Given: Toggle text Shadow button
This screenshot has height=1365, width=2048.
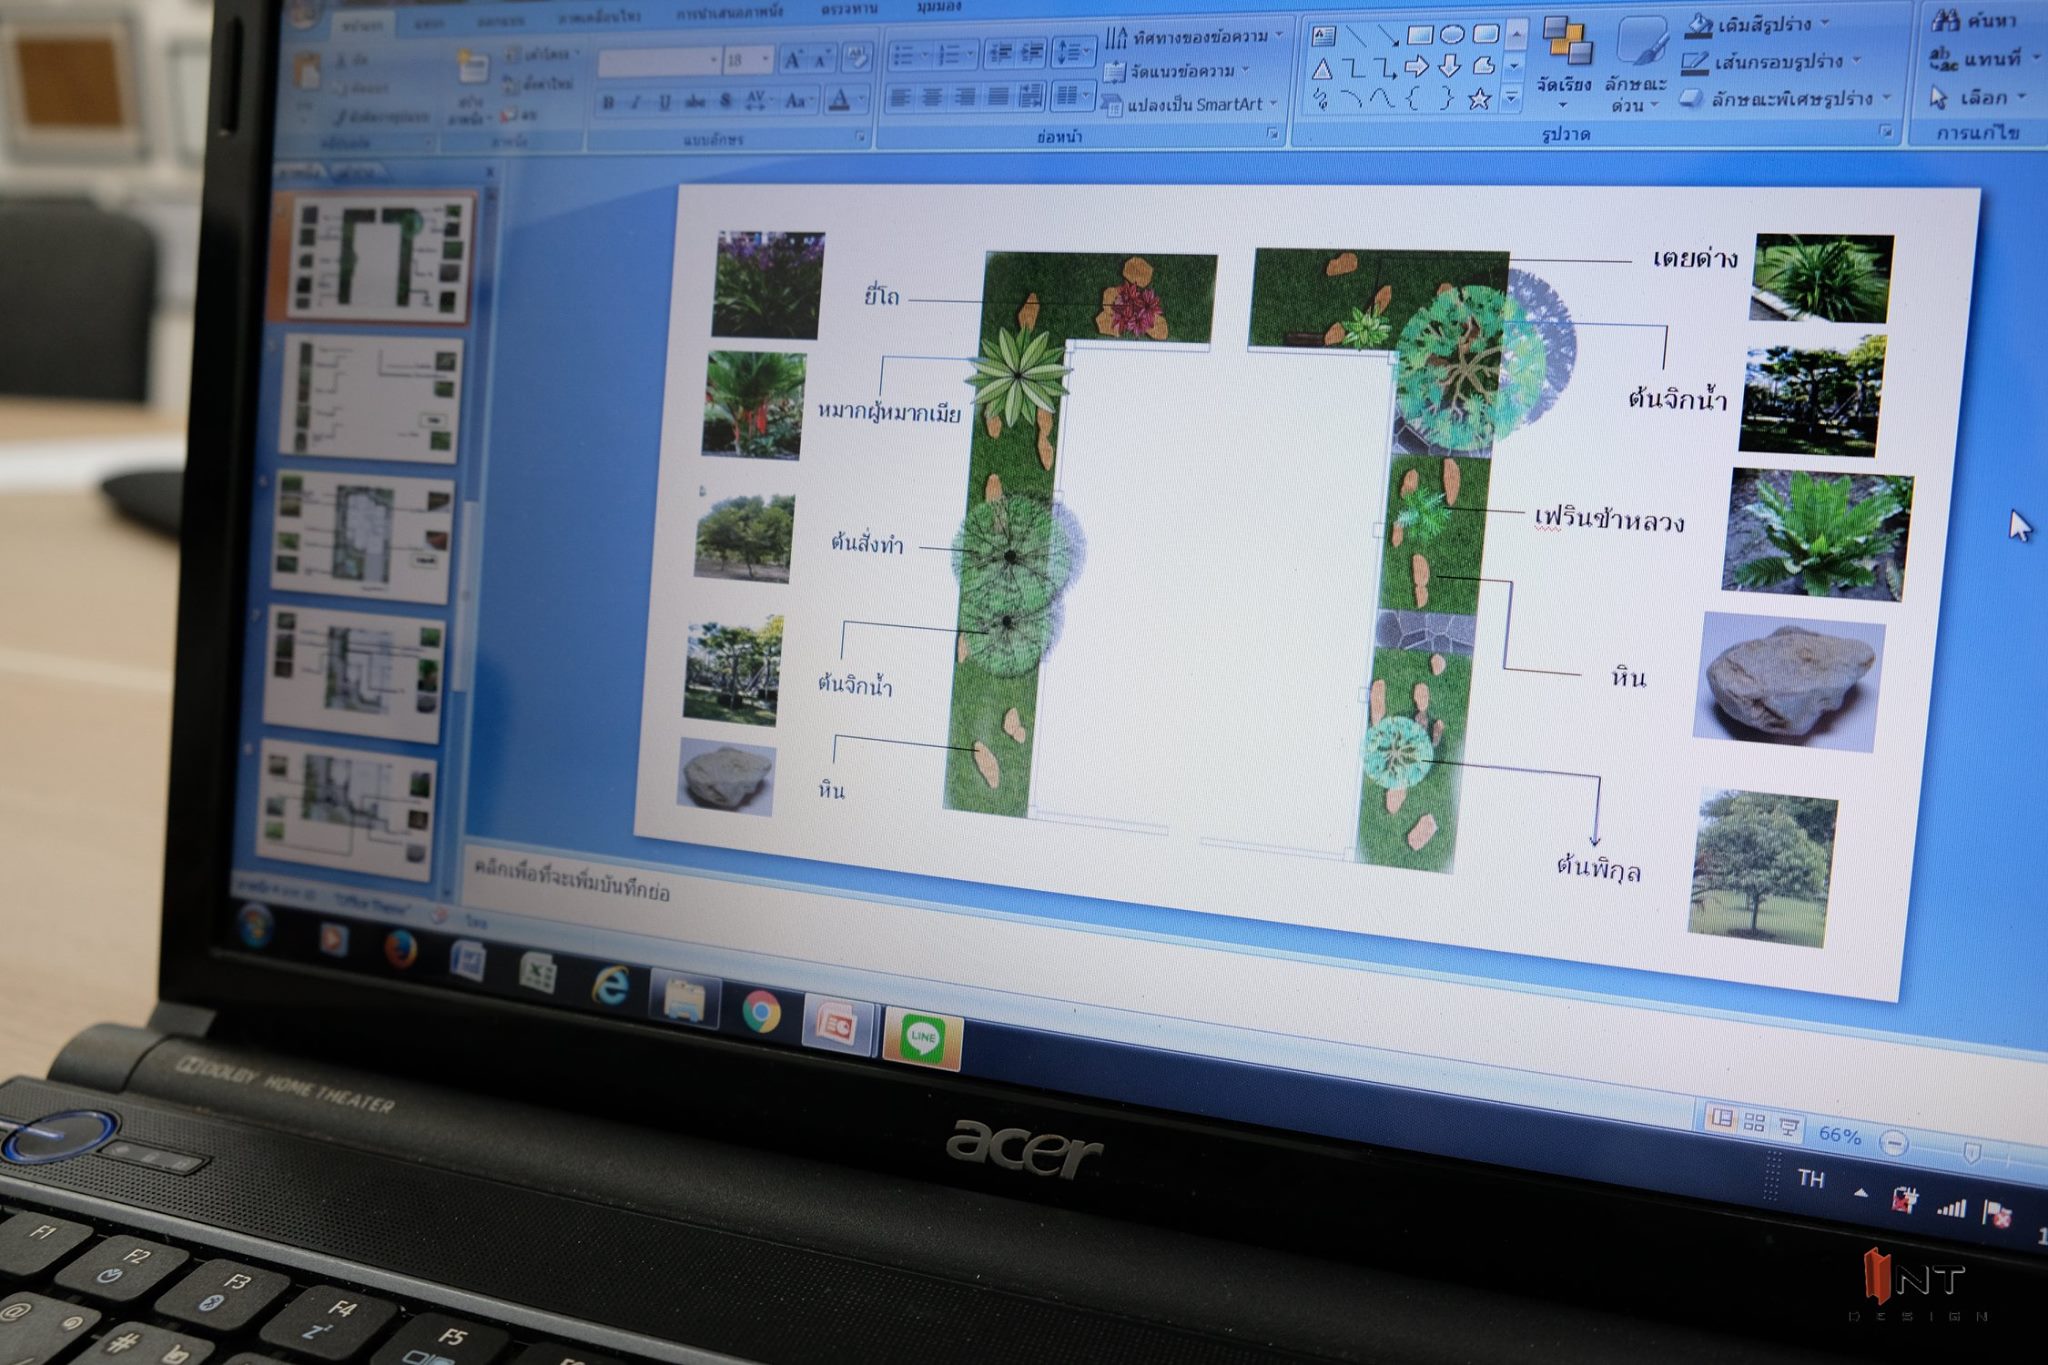Looking at the screenshot, I should 726,101.
